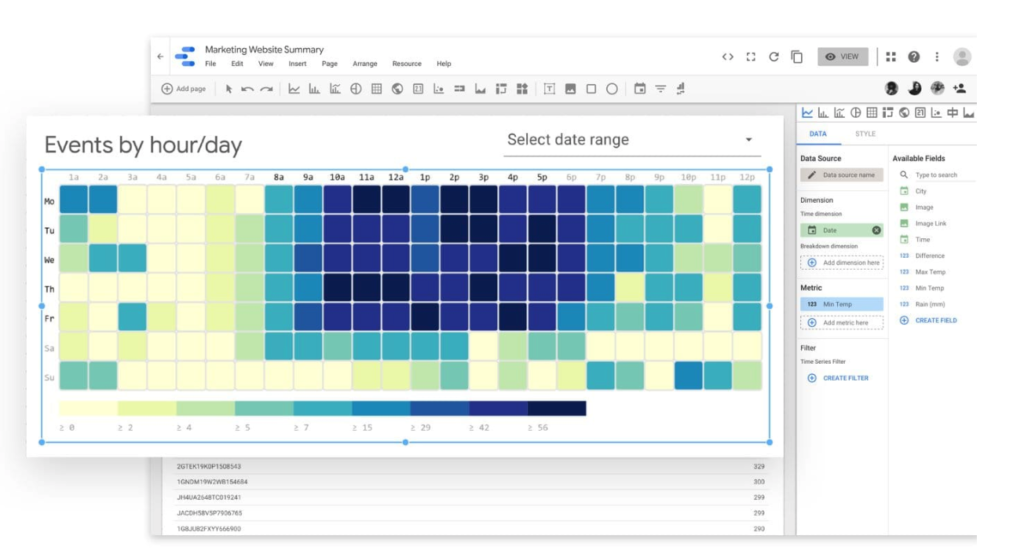Viewport: 1024px width, 558px height.
Task: Insert a geo map chart from the toolbar
Action: (397, 89)
